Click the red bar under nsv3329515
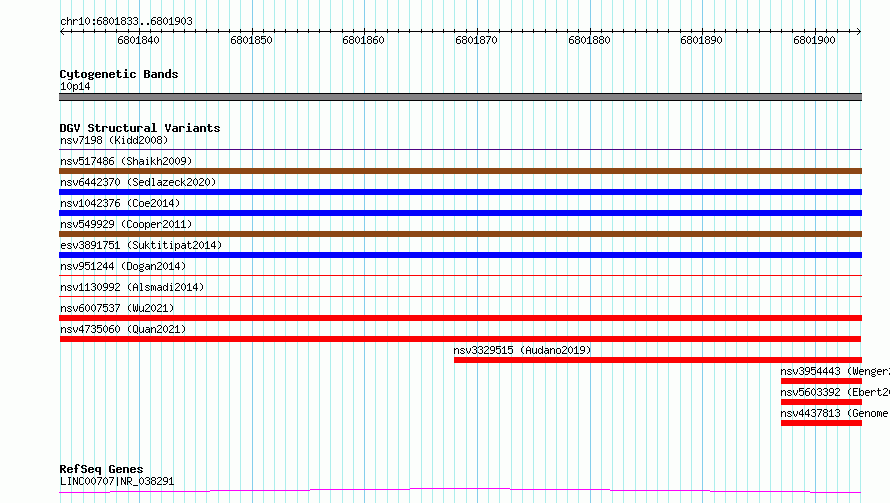The height and width of the screenshot is (503, 890). tap(658, 360)
